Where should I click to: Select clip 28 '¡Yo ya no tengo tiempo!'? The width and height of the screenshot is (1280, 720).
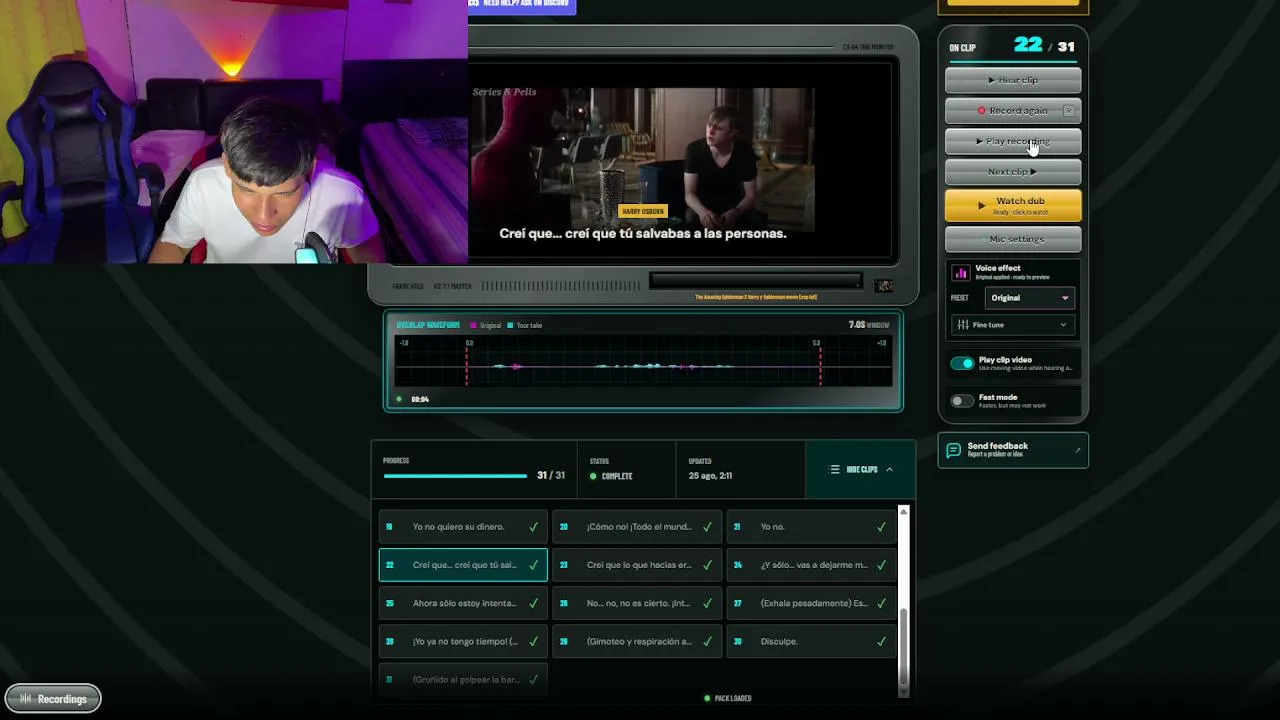coord(463,641)
